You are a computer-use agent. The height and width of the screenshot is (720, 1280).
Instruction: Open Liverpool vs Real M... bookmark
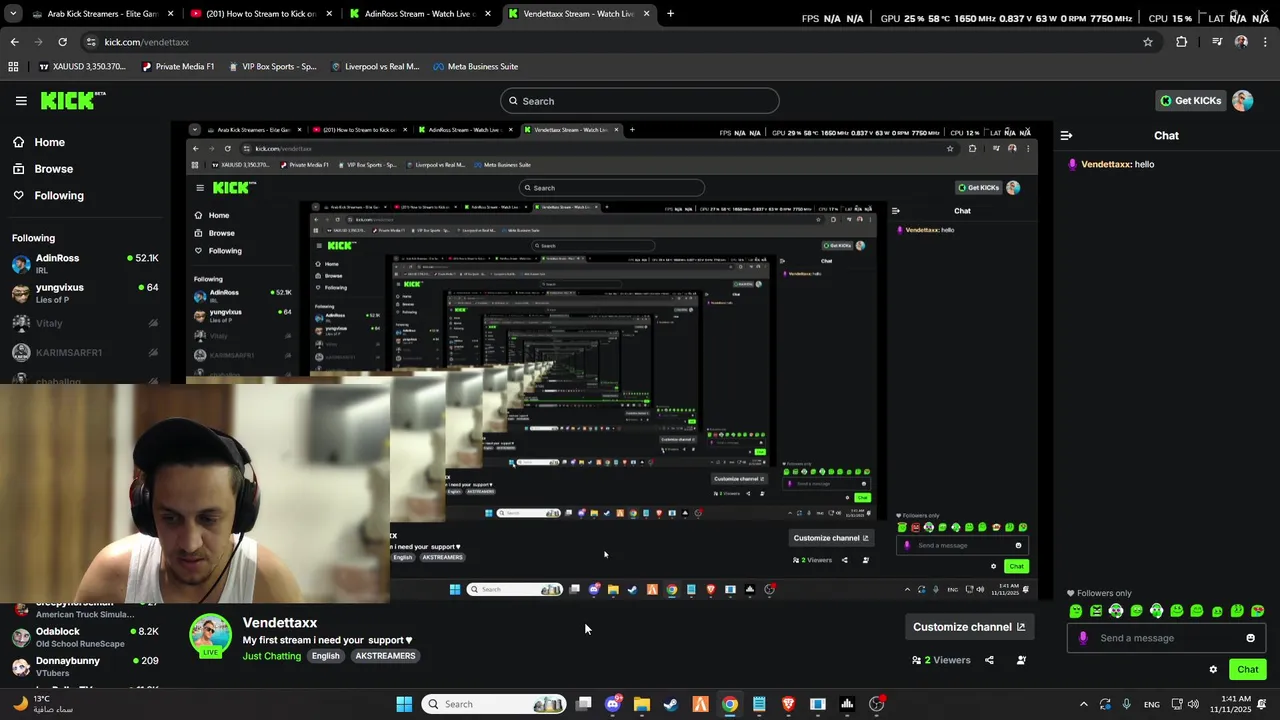pyautogui.click(x=375, y=67)
